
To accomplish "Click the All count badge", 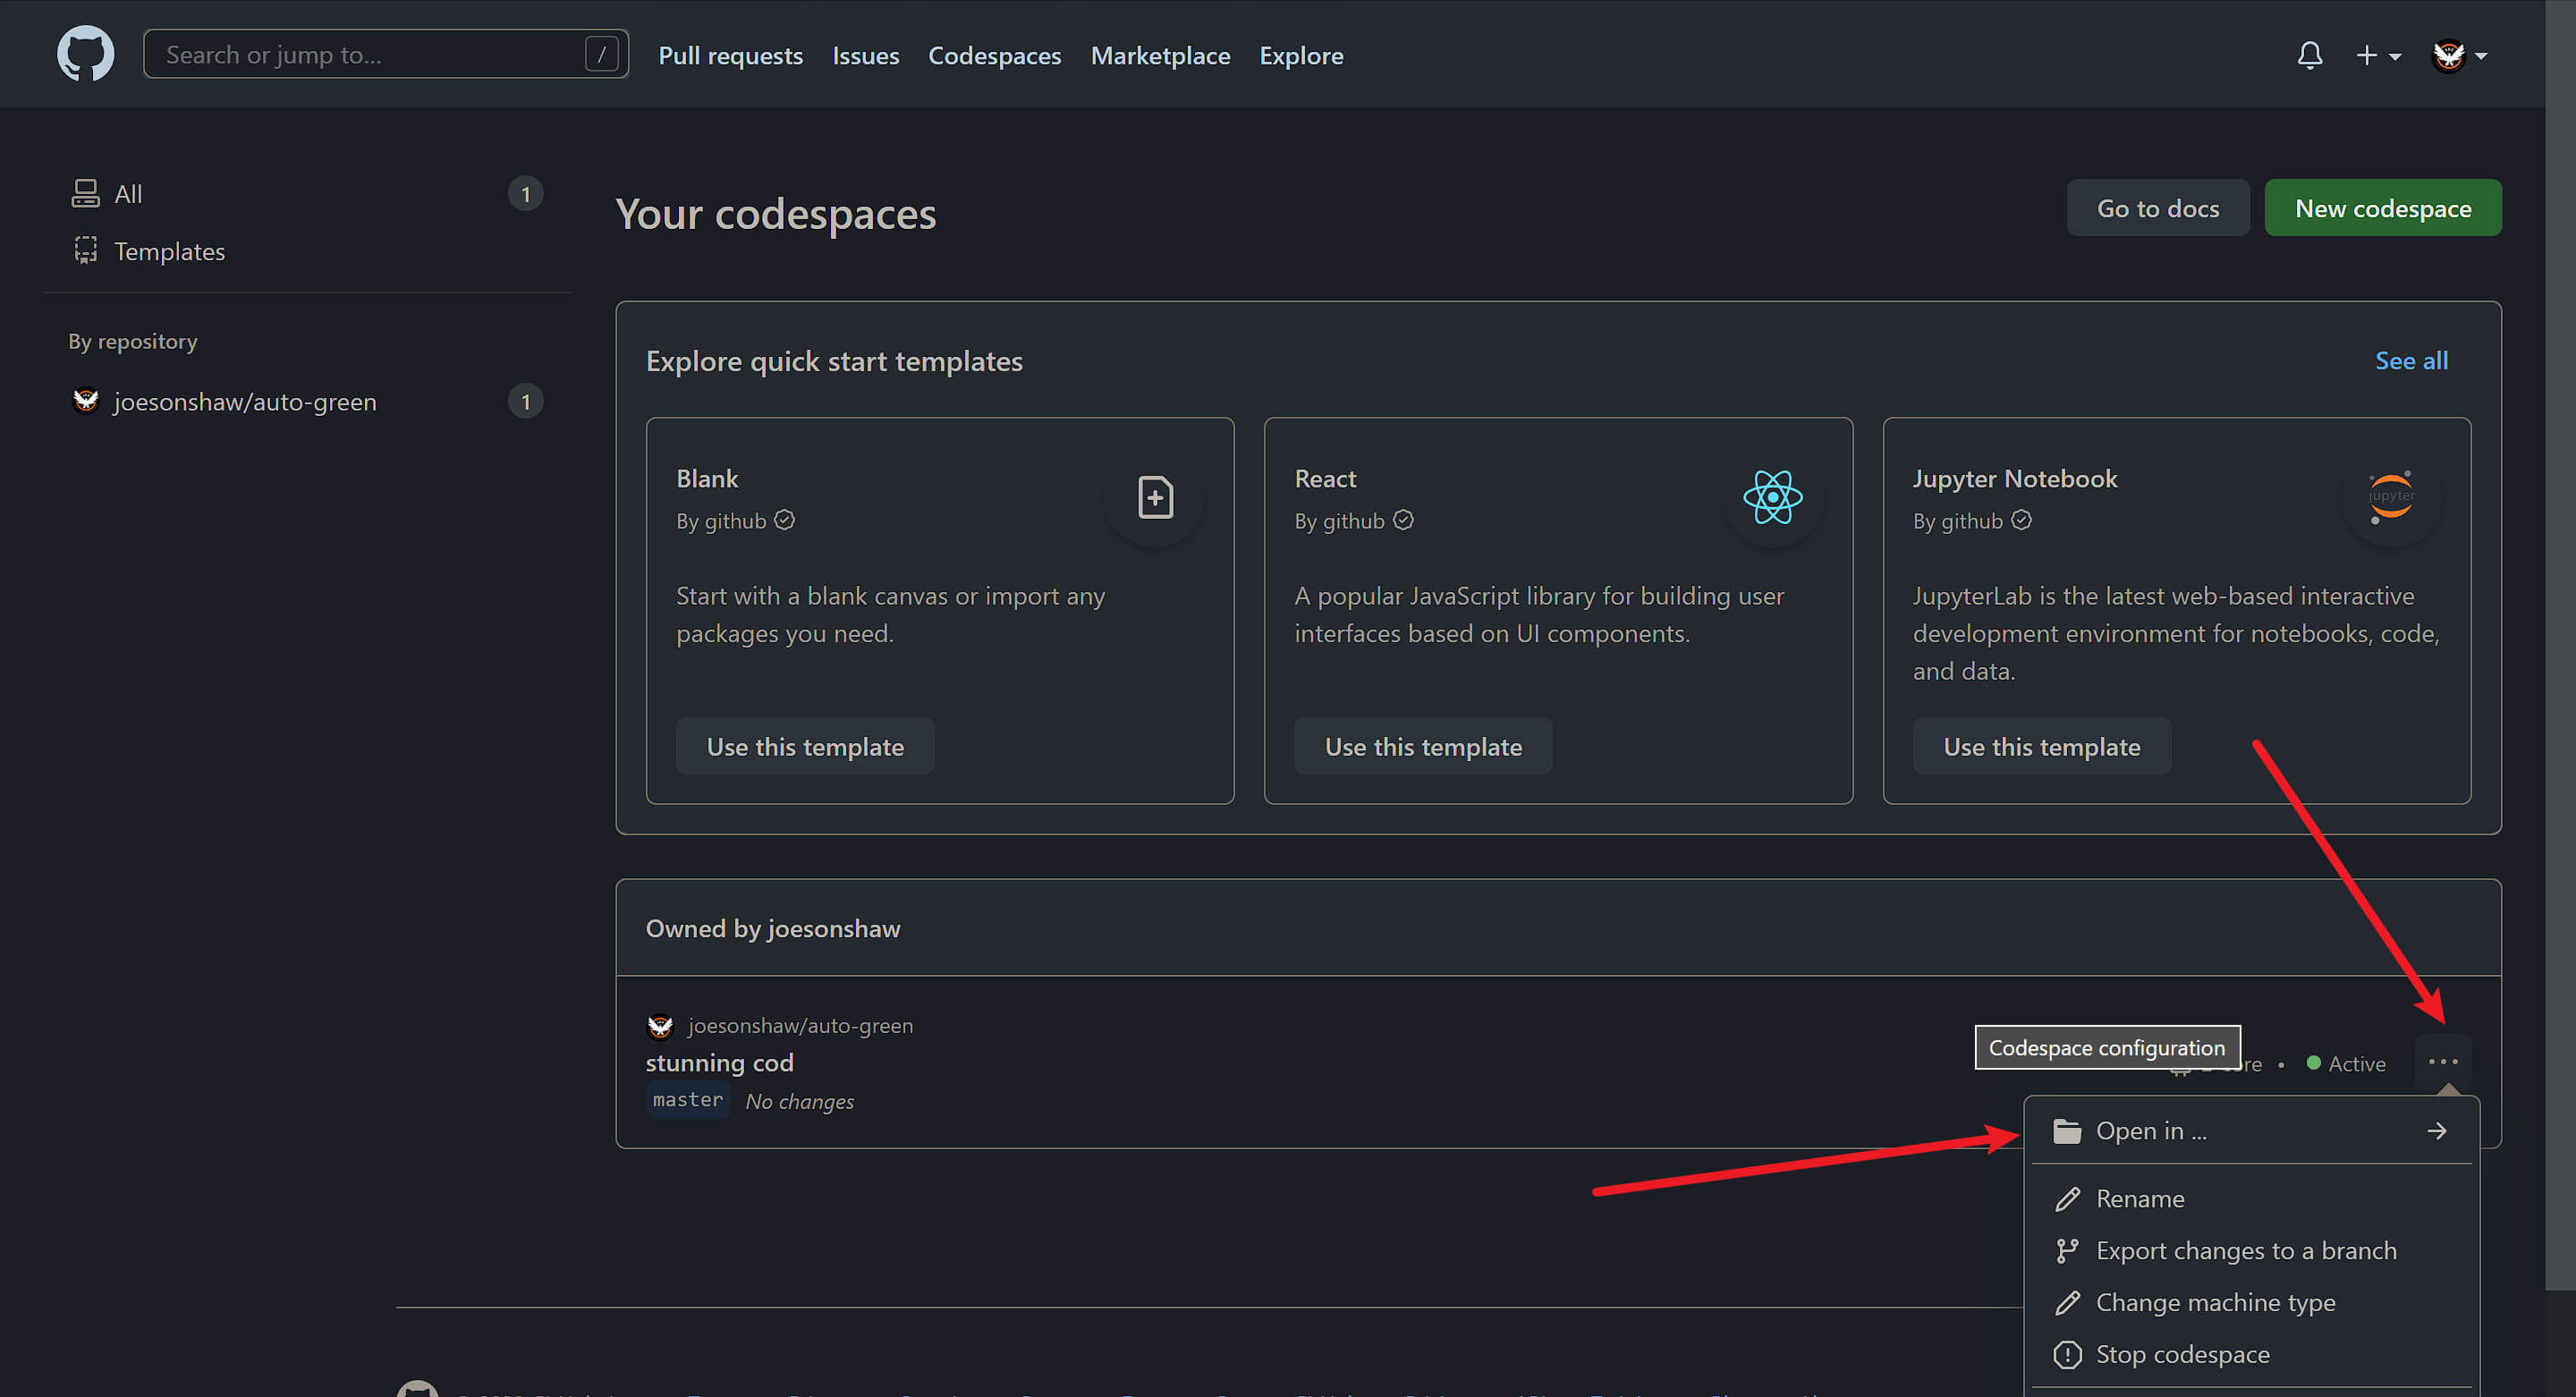I will pos(525,193).
